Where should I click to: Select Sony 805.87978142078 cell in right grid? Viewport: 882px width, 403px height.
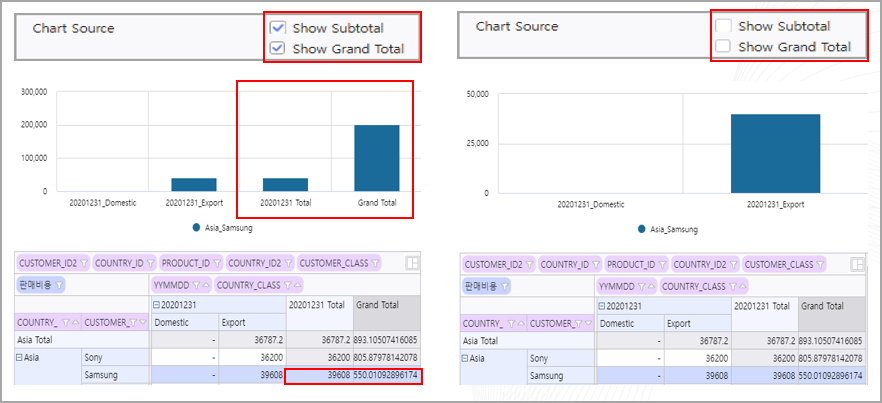[832, 358]
